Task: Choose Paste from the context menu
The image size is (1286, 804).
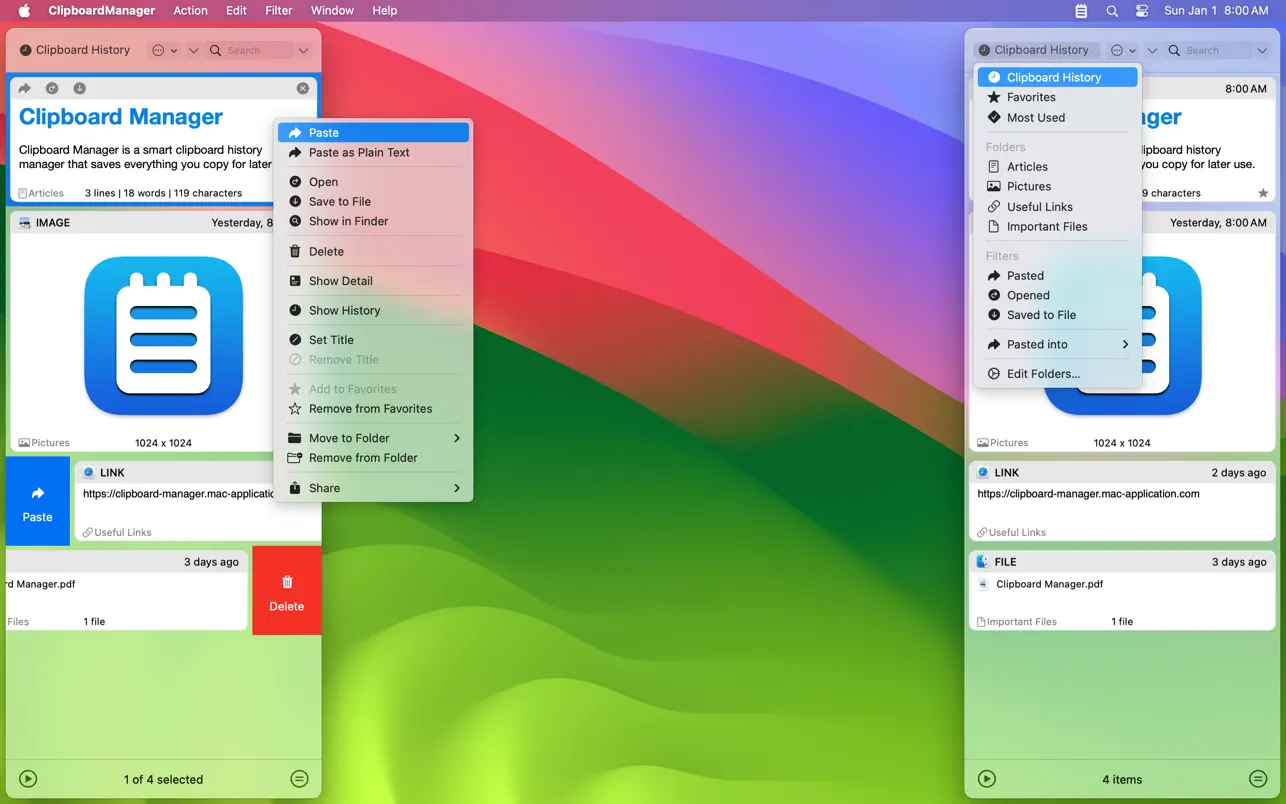Action: (373, 132)
